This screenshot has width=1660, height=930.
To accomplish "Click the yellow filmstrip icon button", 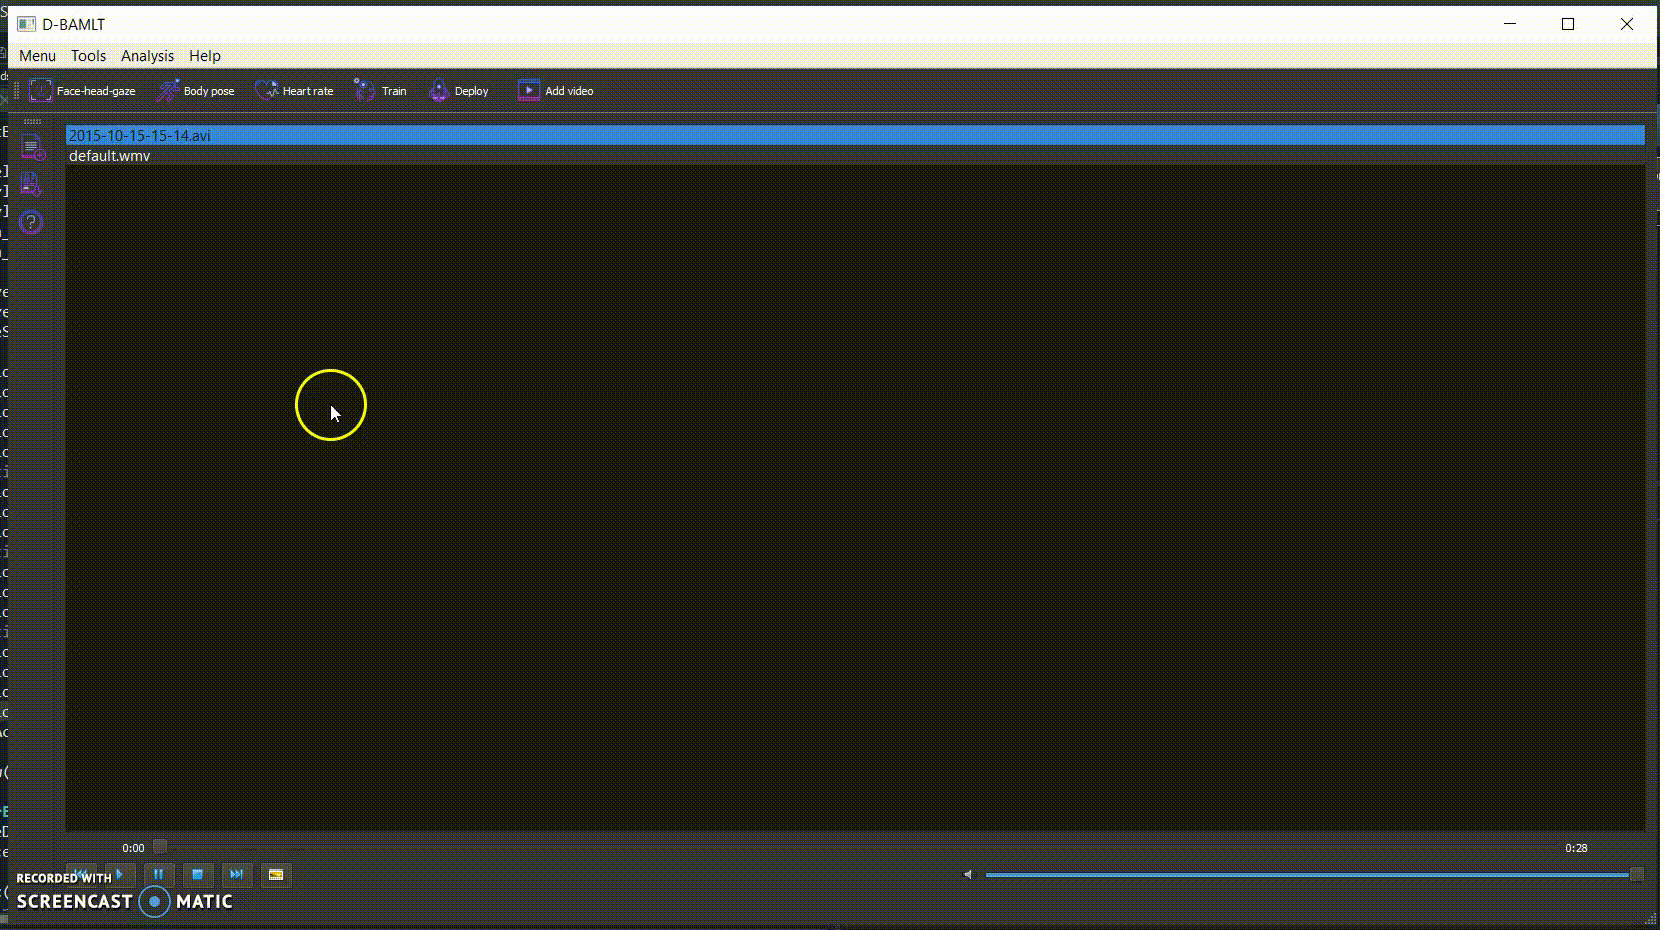I will point(276,875).
